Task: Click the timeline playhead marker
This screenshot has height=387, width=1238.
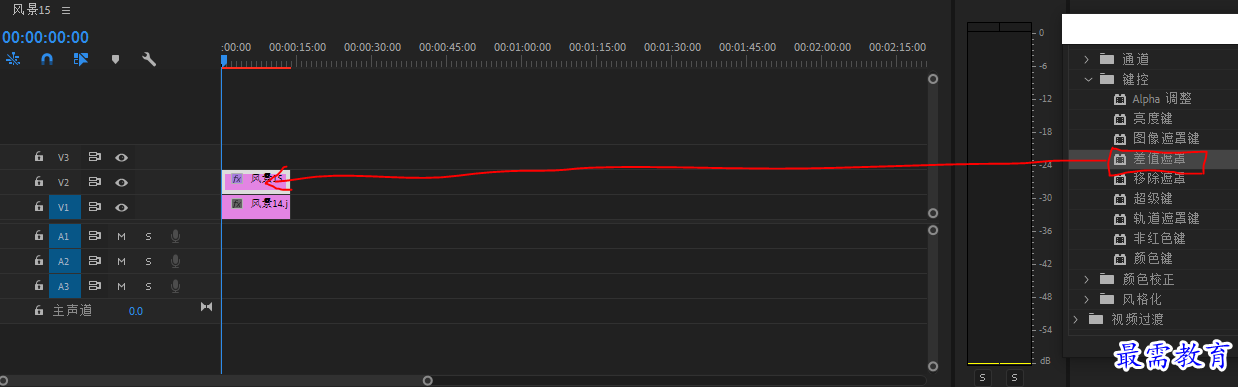Action: [224, 60]
